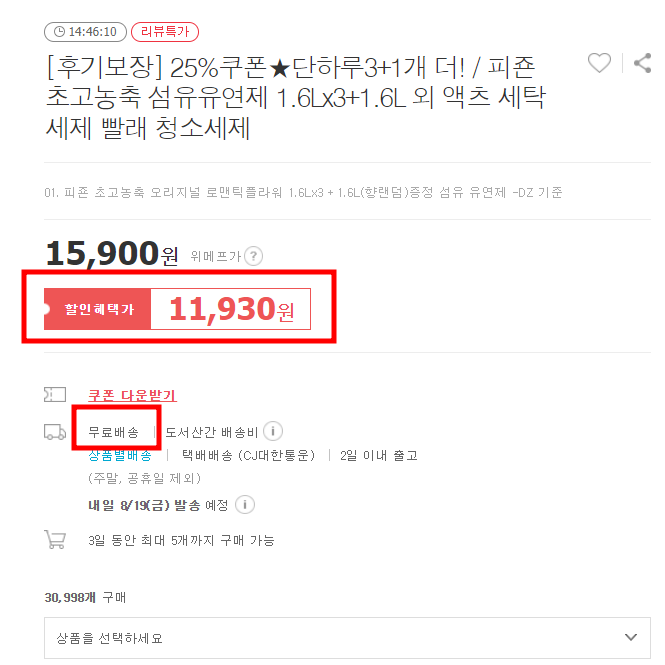Click the 30,998개 구매 count text
Viewport: 665px width, 665px height.
click(x=85, y=598)
